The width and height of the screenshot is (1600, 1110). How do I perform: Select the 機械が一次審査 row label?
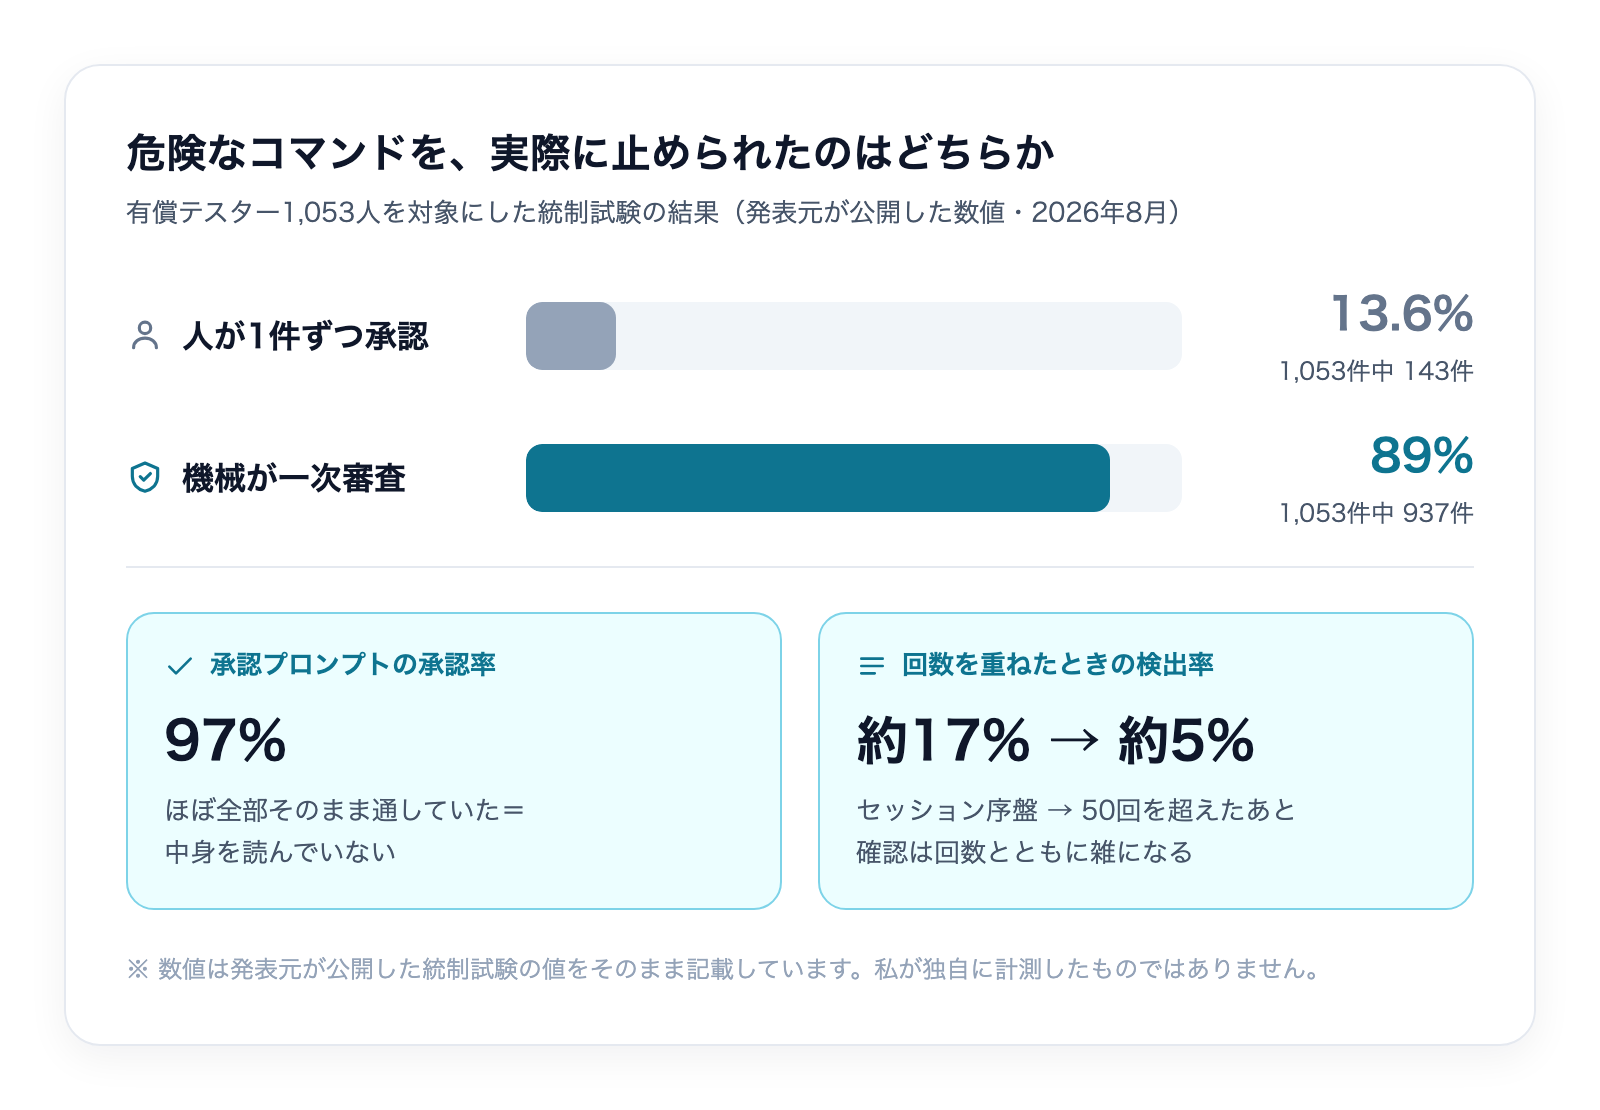pos(294,478)
